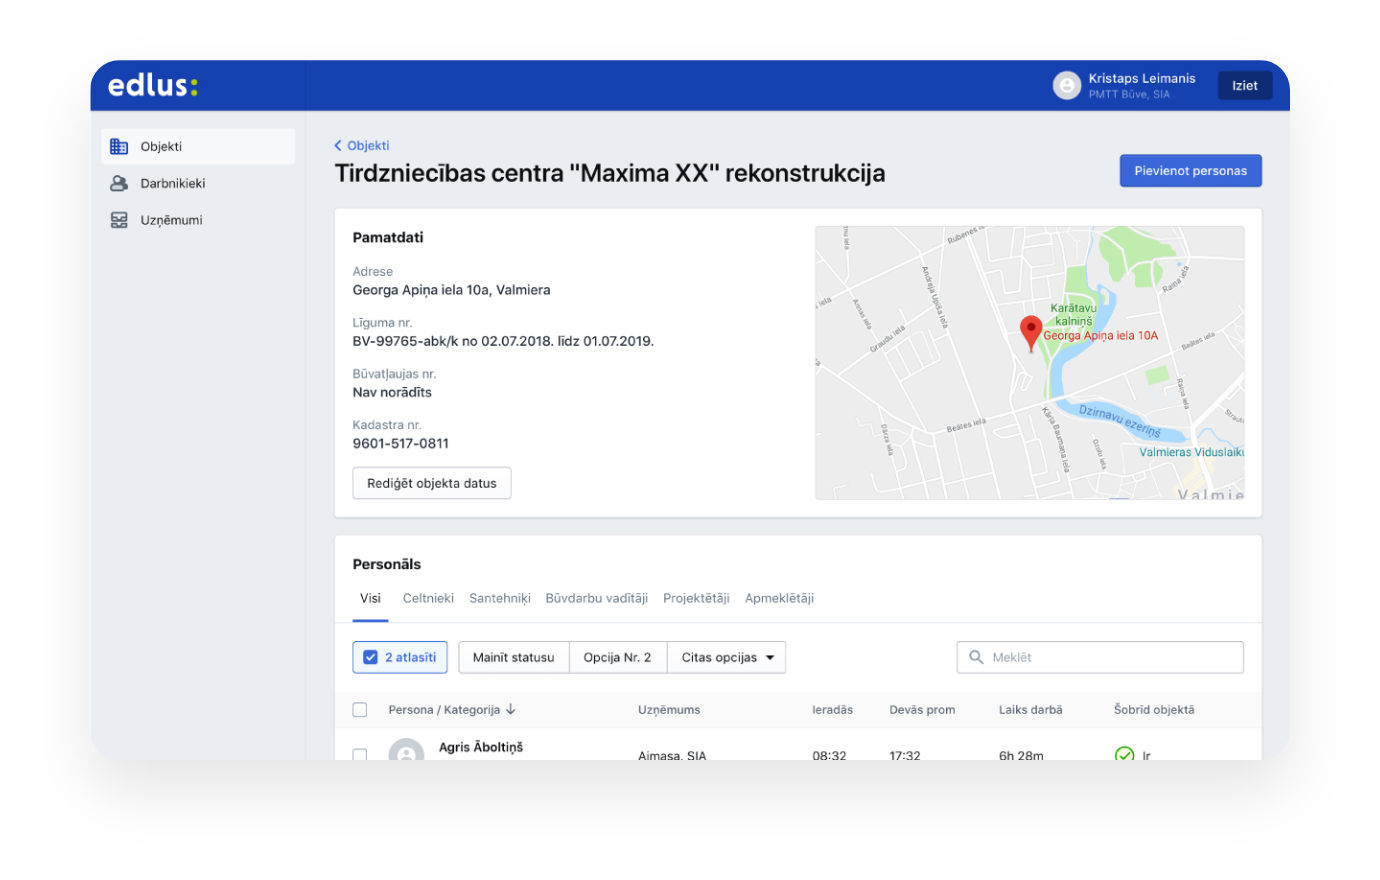Viewport: 1380px width, 880px height.
Task: Click Rediģēt objekta datus button
Action: point(432,483)
